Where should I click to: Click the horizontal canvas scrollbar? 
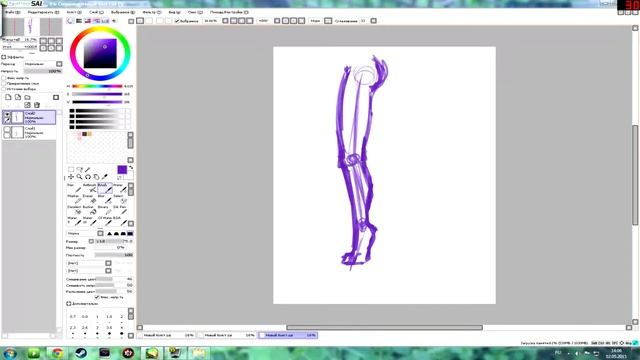384,327
